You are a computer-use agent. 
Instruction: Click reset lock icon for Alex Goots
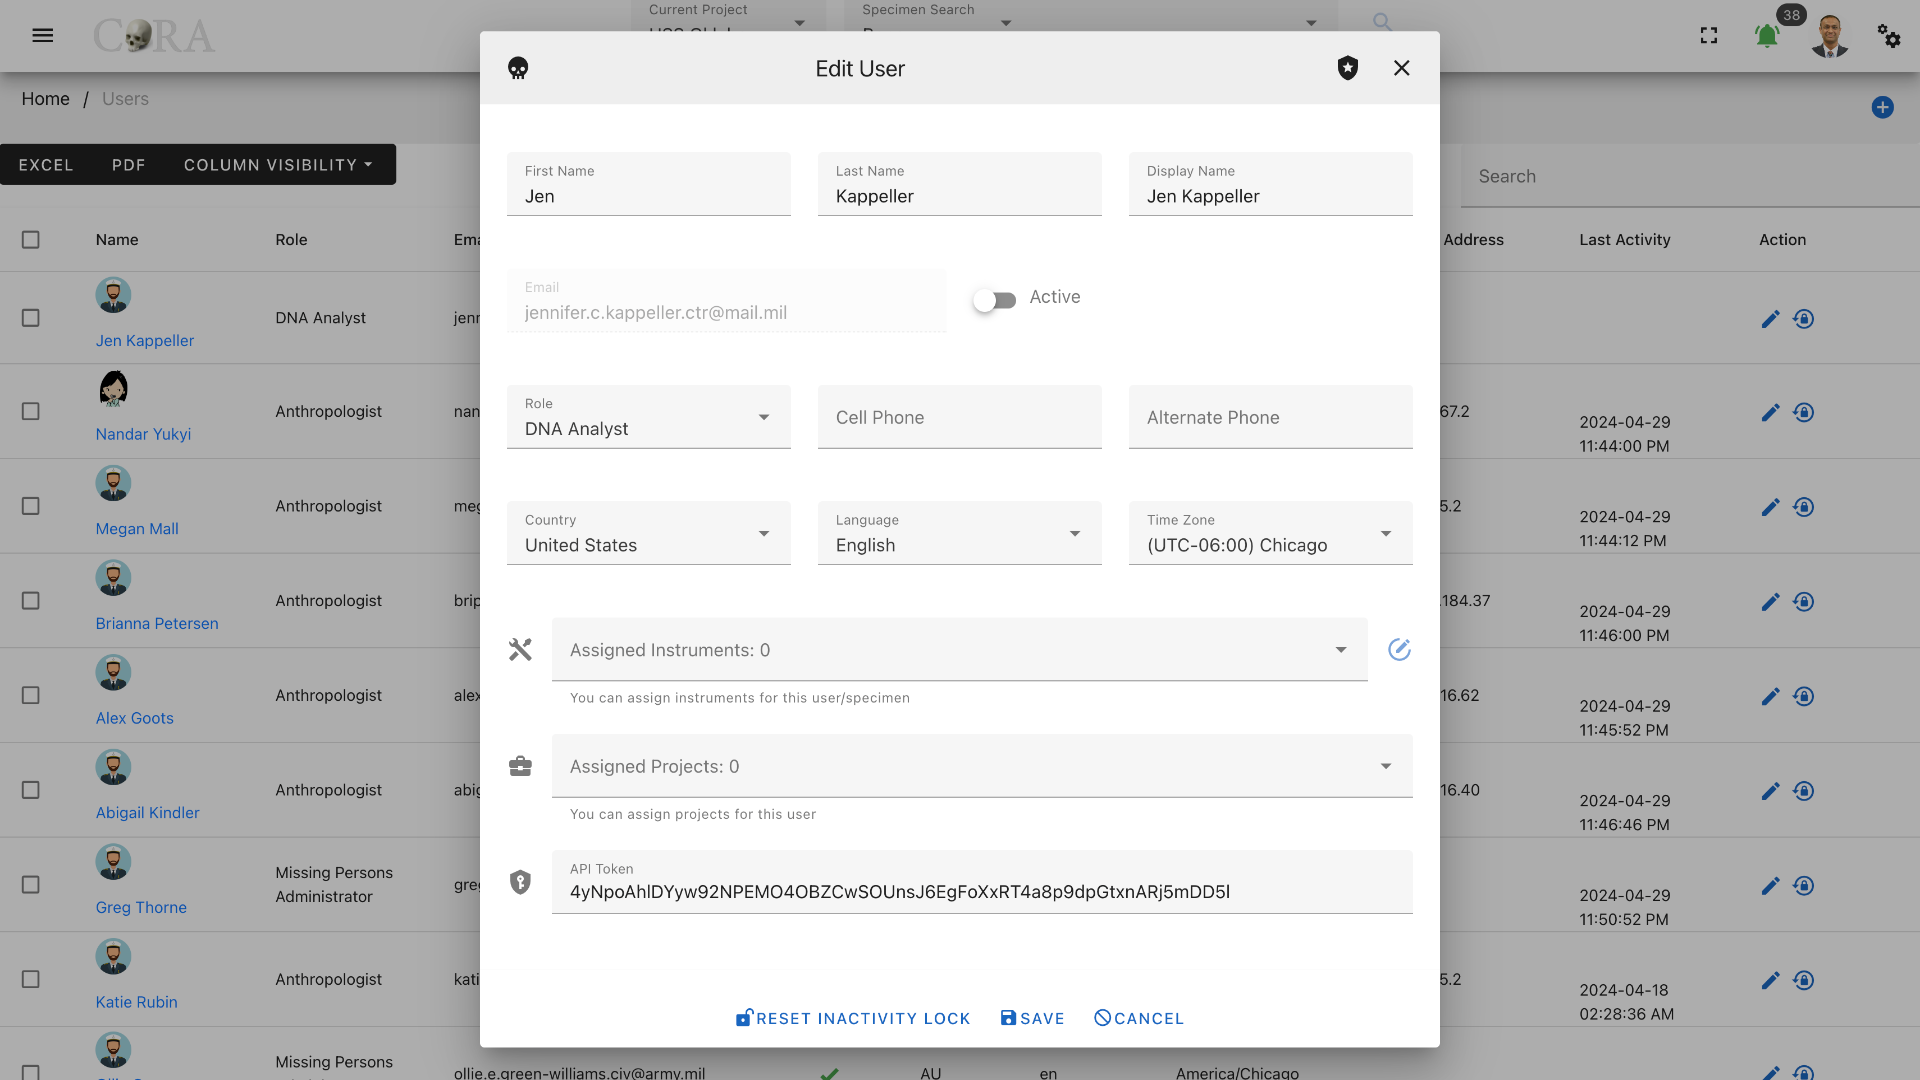pyautogui.click(x=1804, y=697)
